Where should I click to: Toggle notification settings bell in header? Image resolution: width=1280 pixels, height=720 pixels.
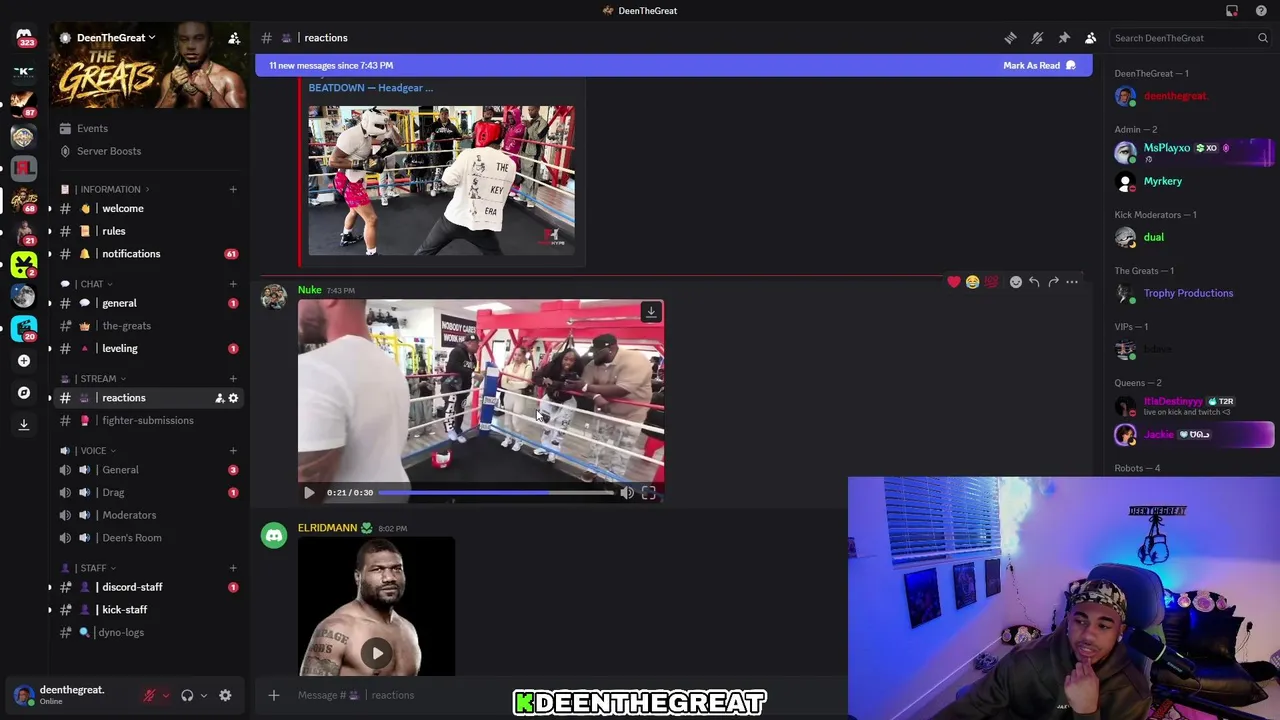point(1037,38)
